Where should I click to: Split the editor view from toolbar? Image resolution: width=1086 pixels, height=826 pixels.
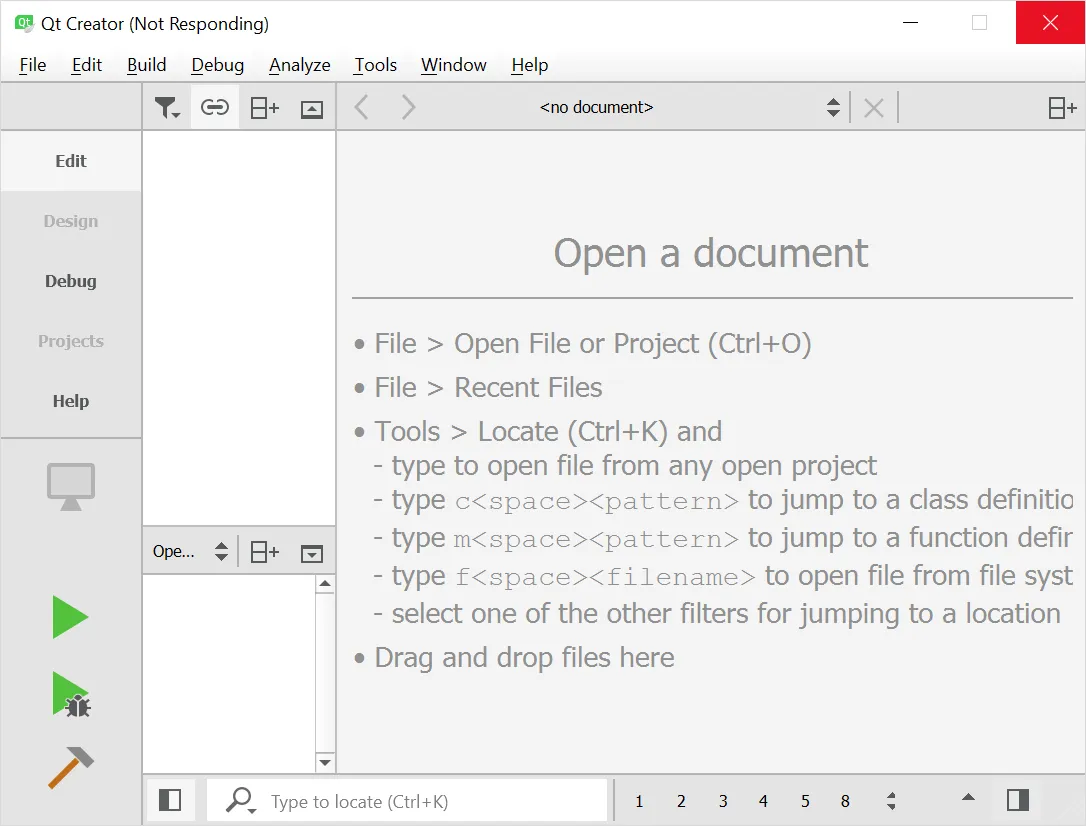(1062, 108)
